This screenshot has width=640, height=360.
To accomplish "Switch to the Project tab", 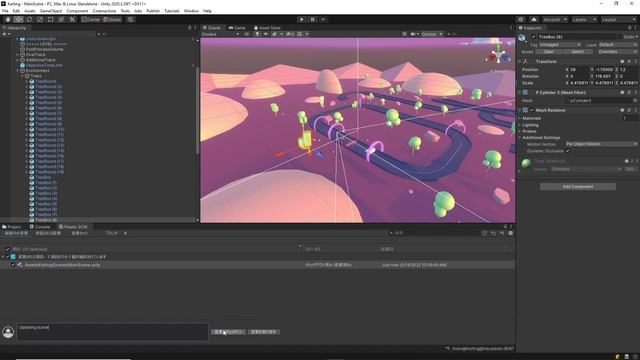I will click(x=12, y=227).
